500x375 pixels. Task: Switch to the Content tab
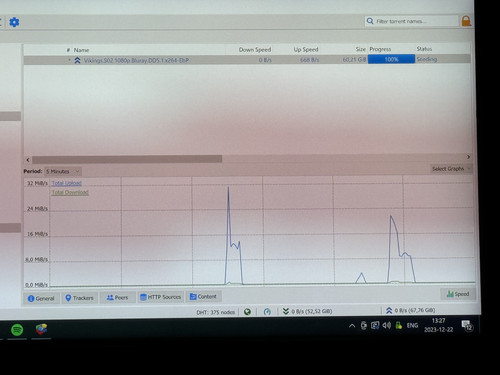click(x=203, y=296)
